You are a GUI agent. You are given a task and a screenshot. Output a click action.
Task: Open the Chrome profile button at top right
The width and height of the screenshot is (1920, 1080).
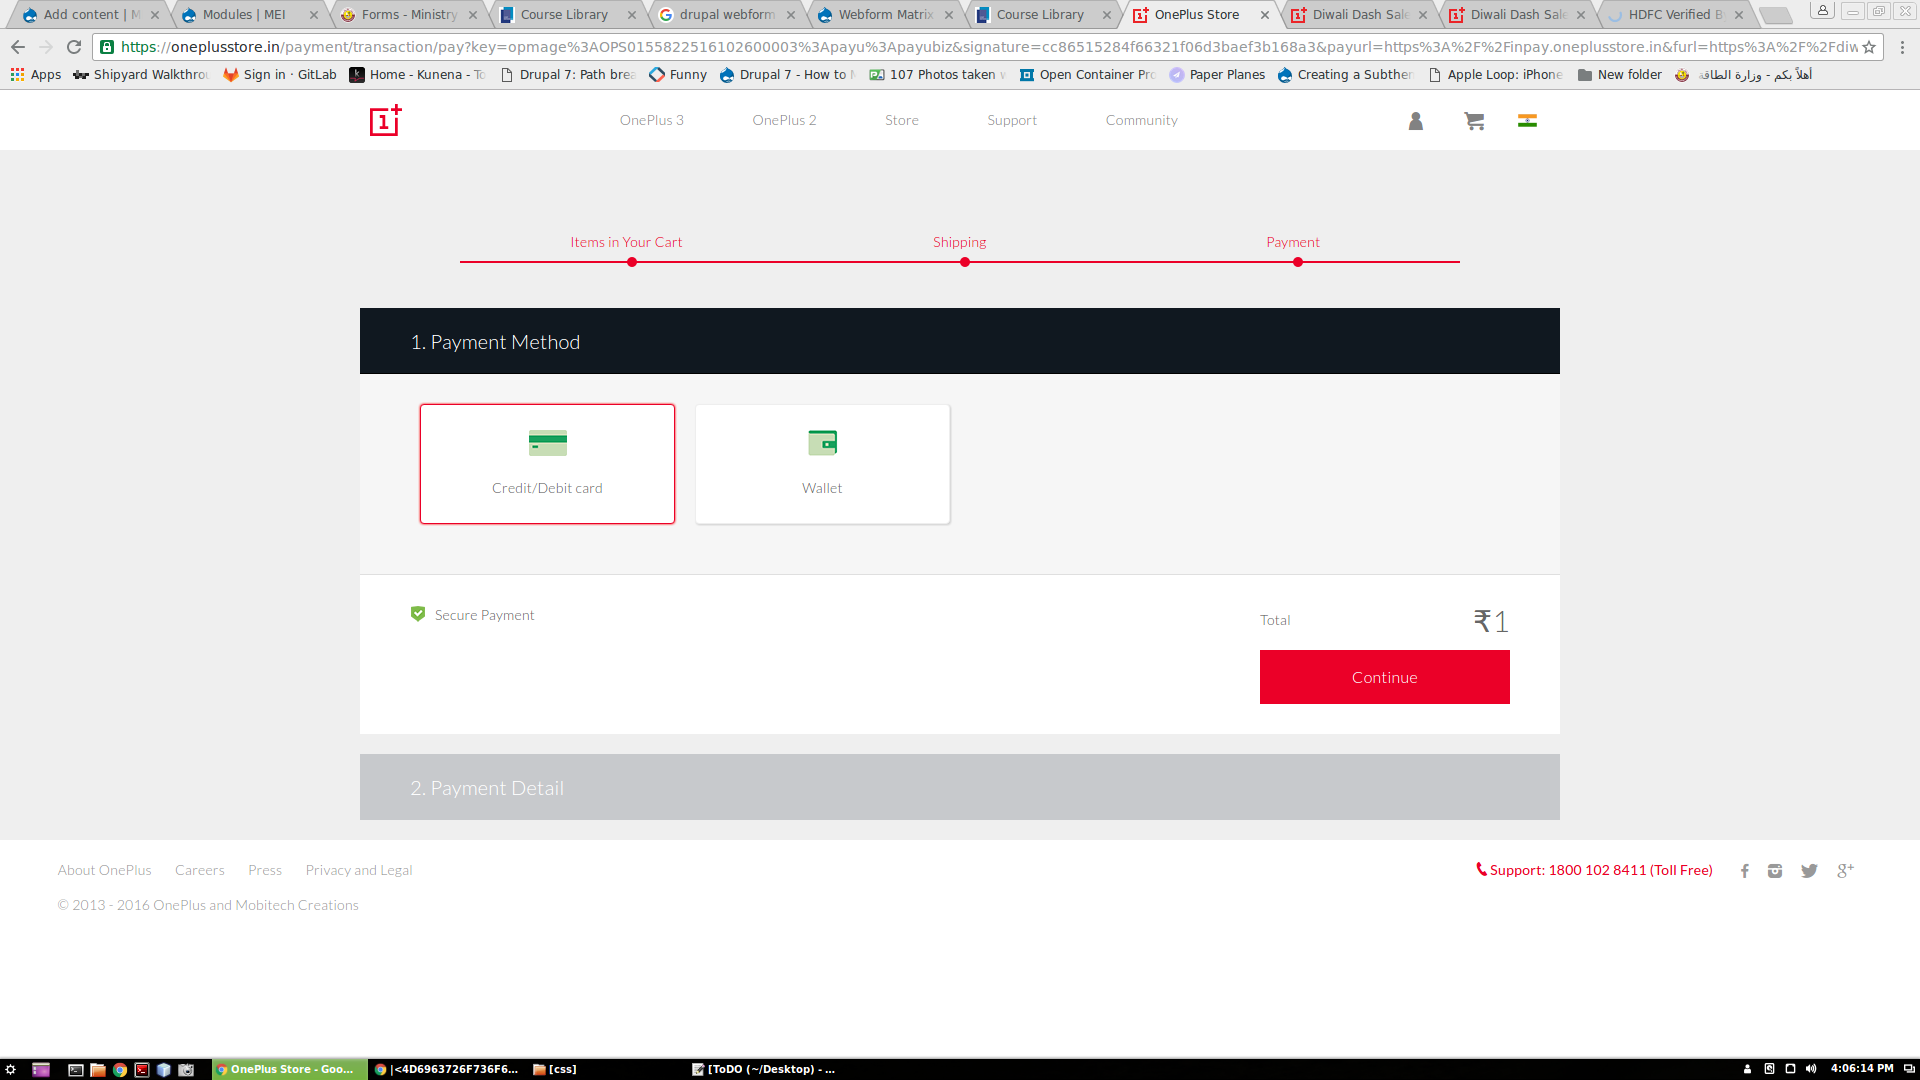coord(1823,11)
